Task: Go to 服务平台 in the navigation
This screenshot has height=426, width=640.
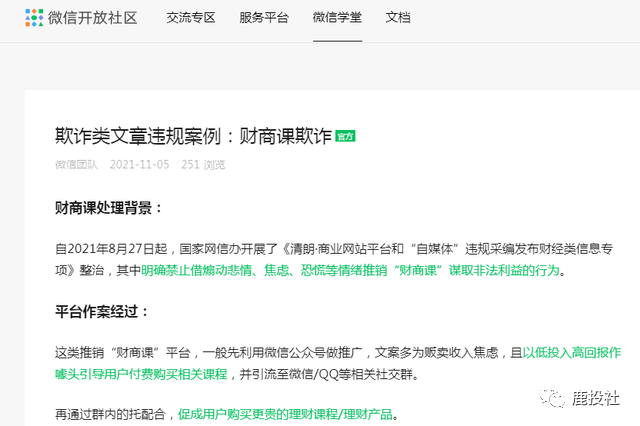Action: [264, 18]
